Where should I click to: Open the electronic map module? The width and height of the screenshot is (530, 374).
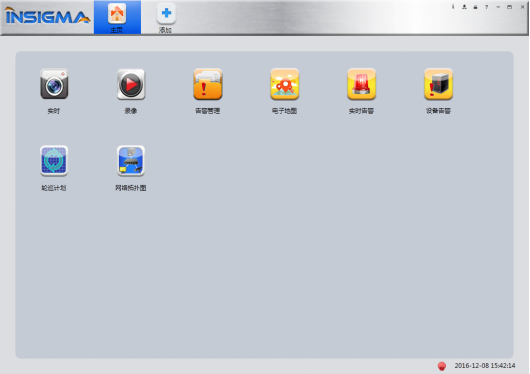pos(285,84)
